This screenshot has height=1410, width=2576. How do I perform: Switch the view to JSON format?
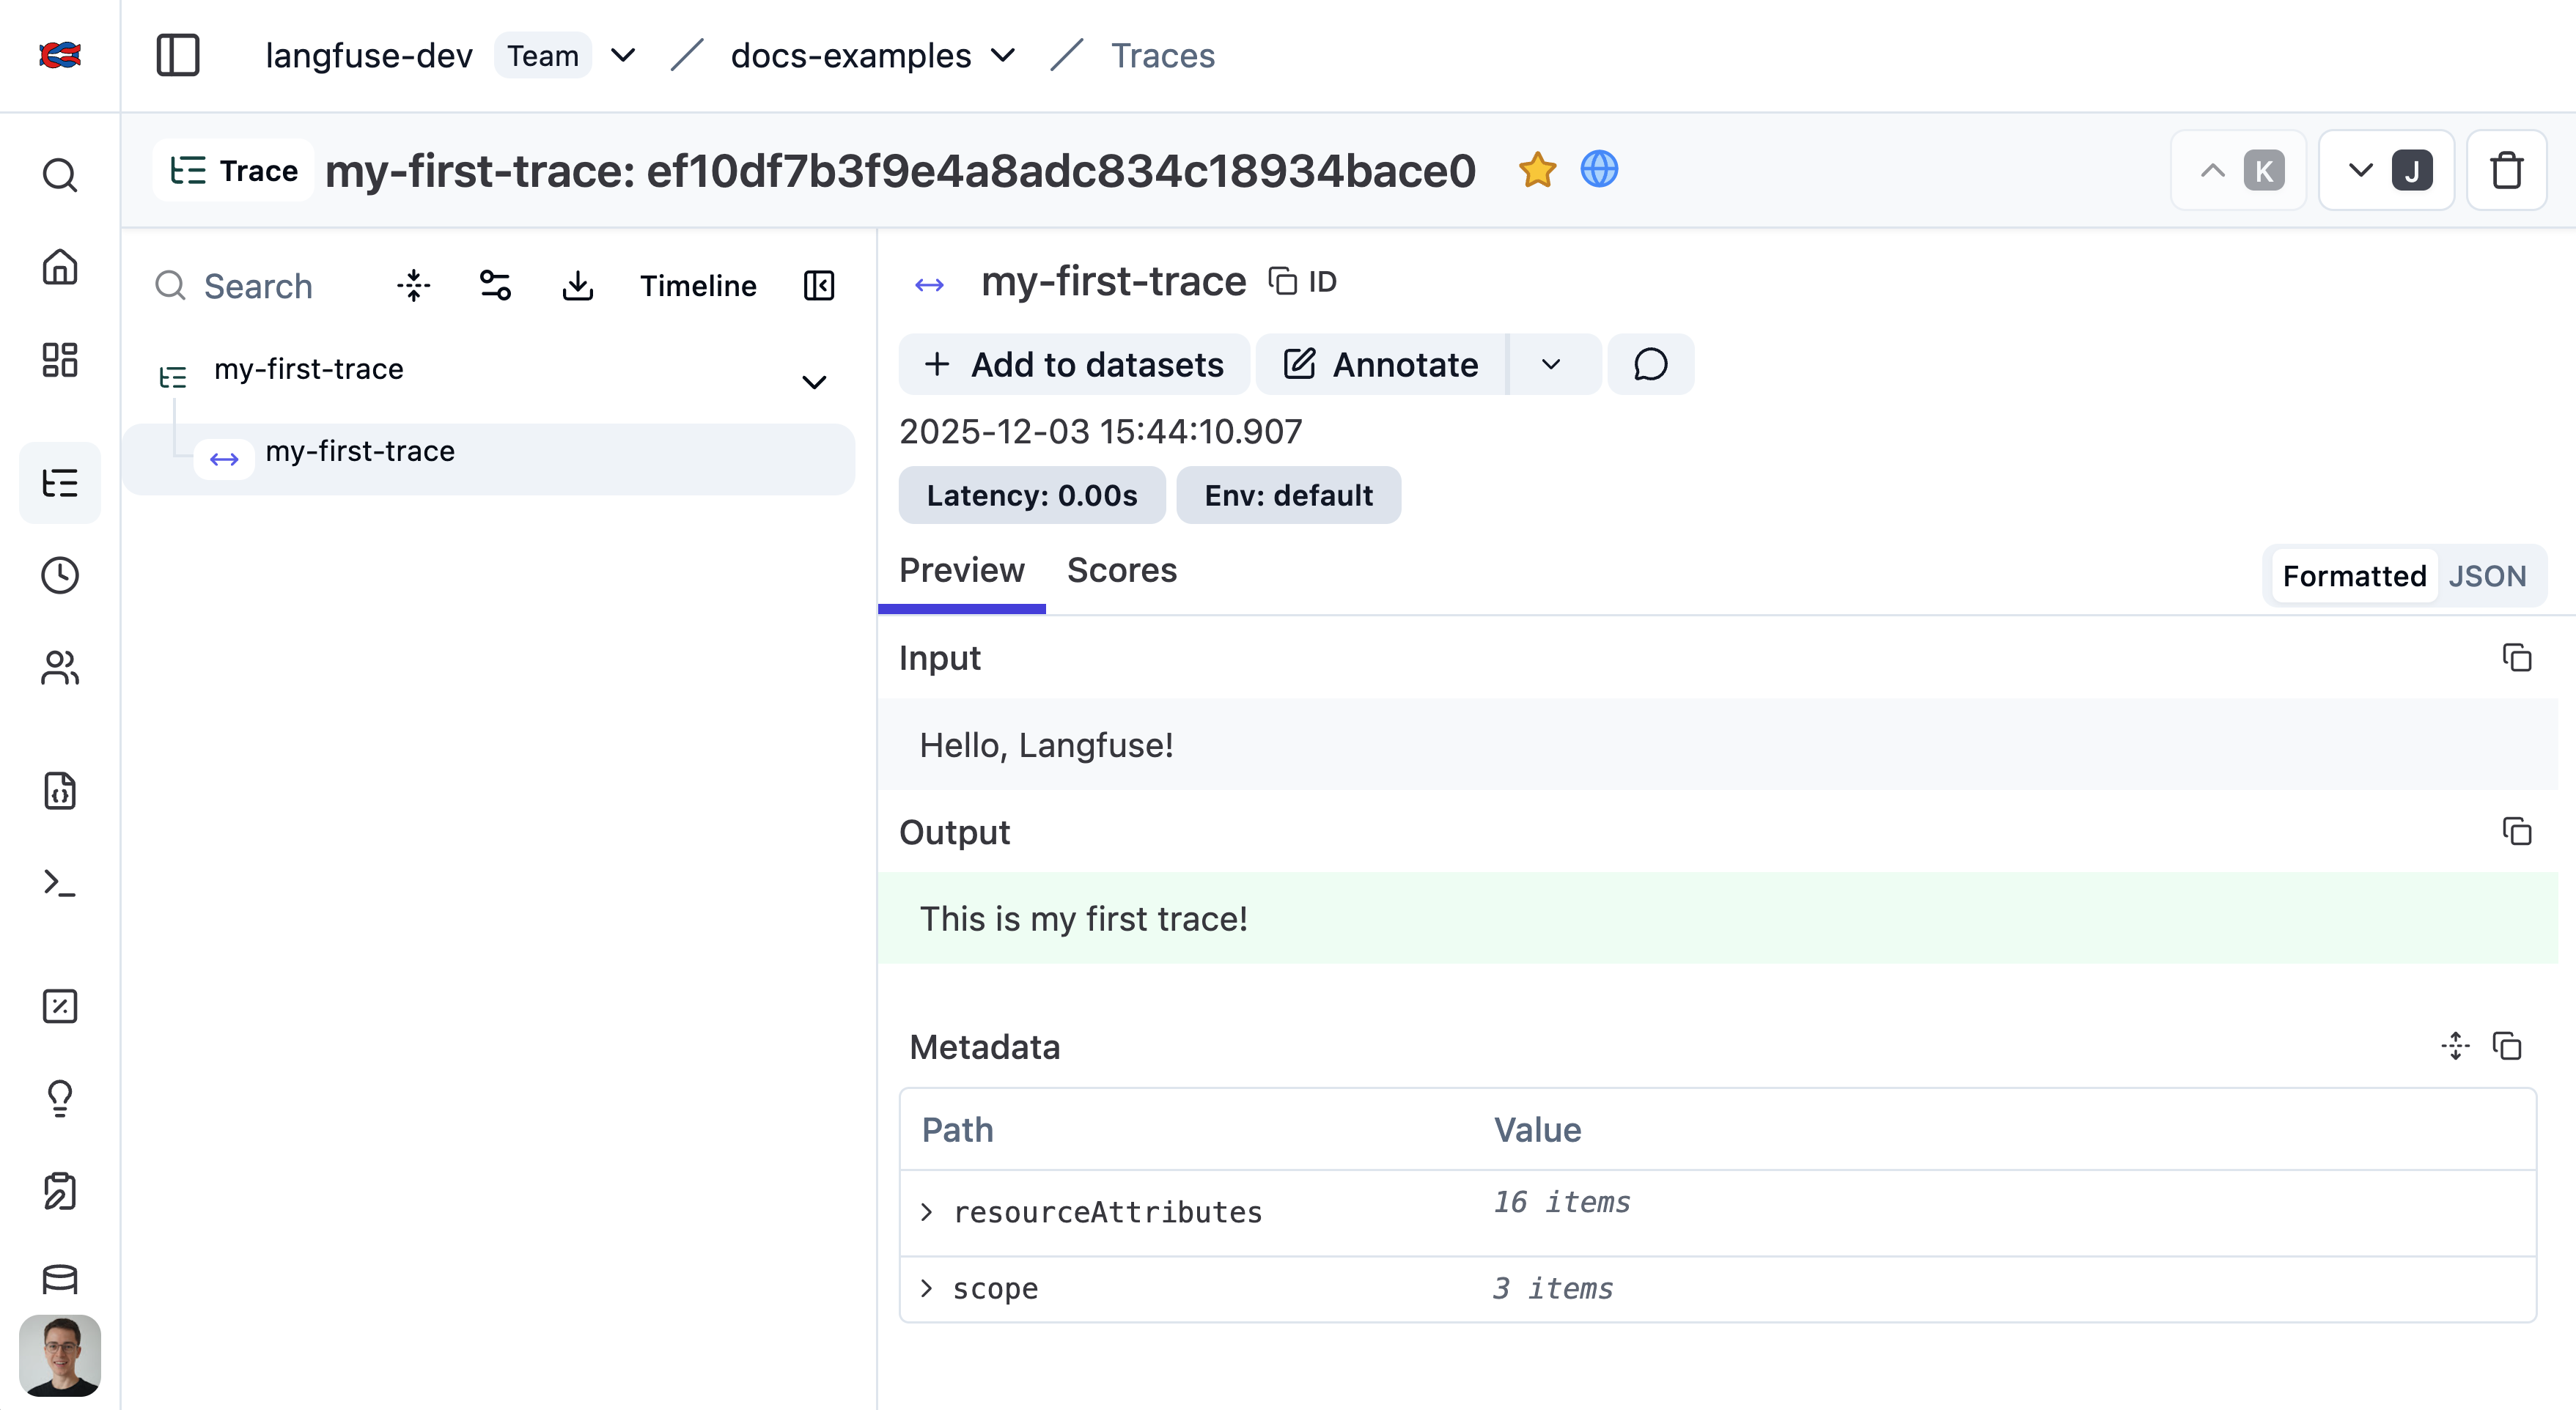click(x=2486, y=576)
